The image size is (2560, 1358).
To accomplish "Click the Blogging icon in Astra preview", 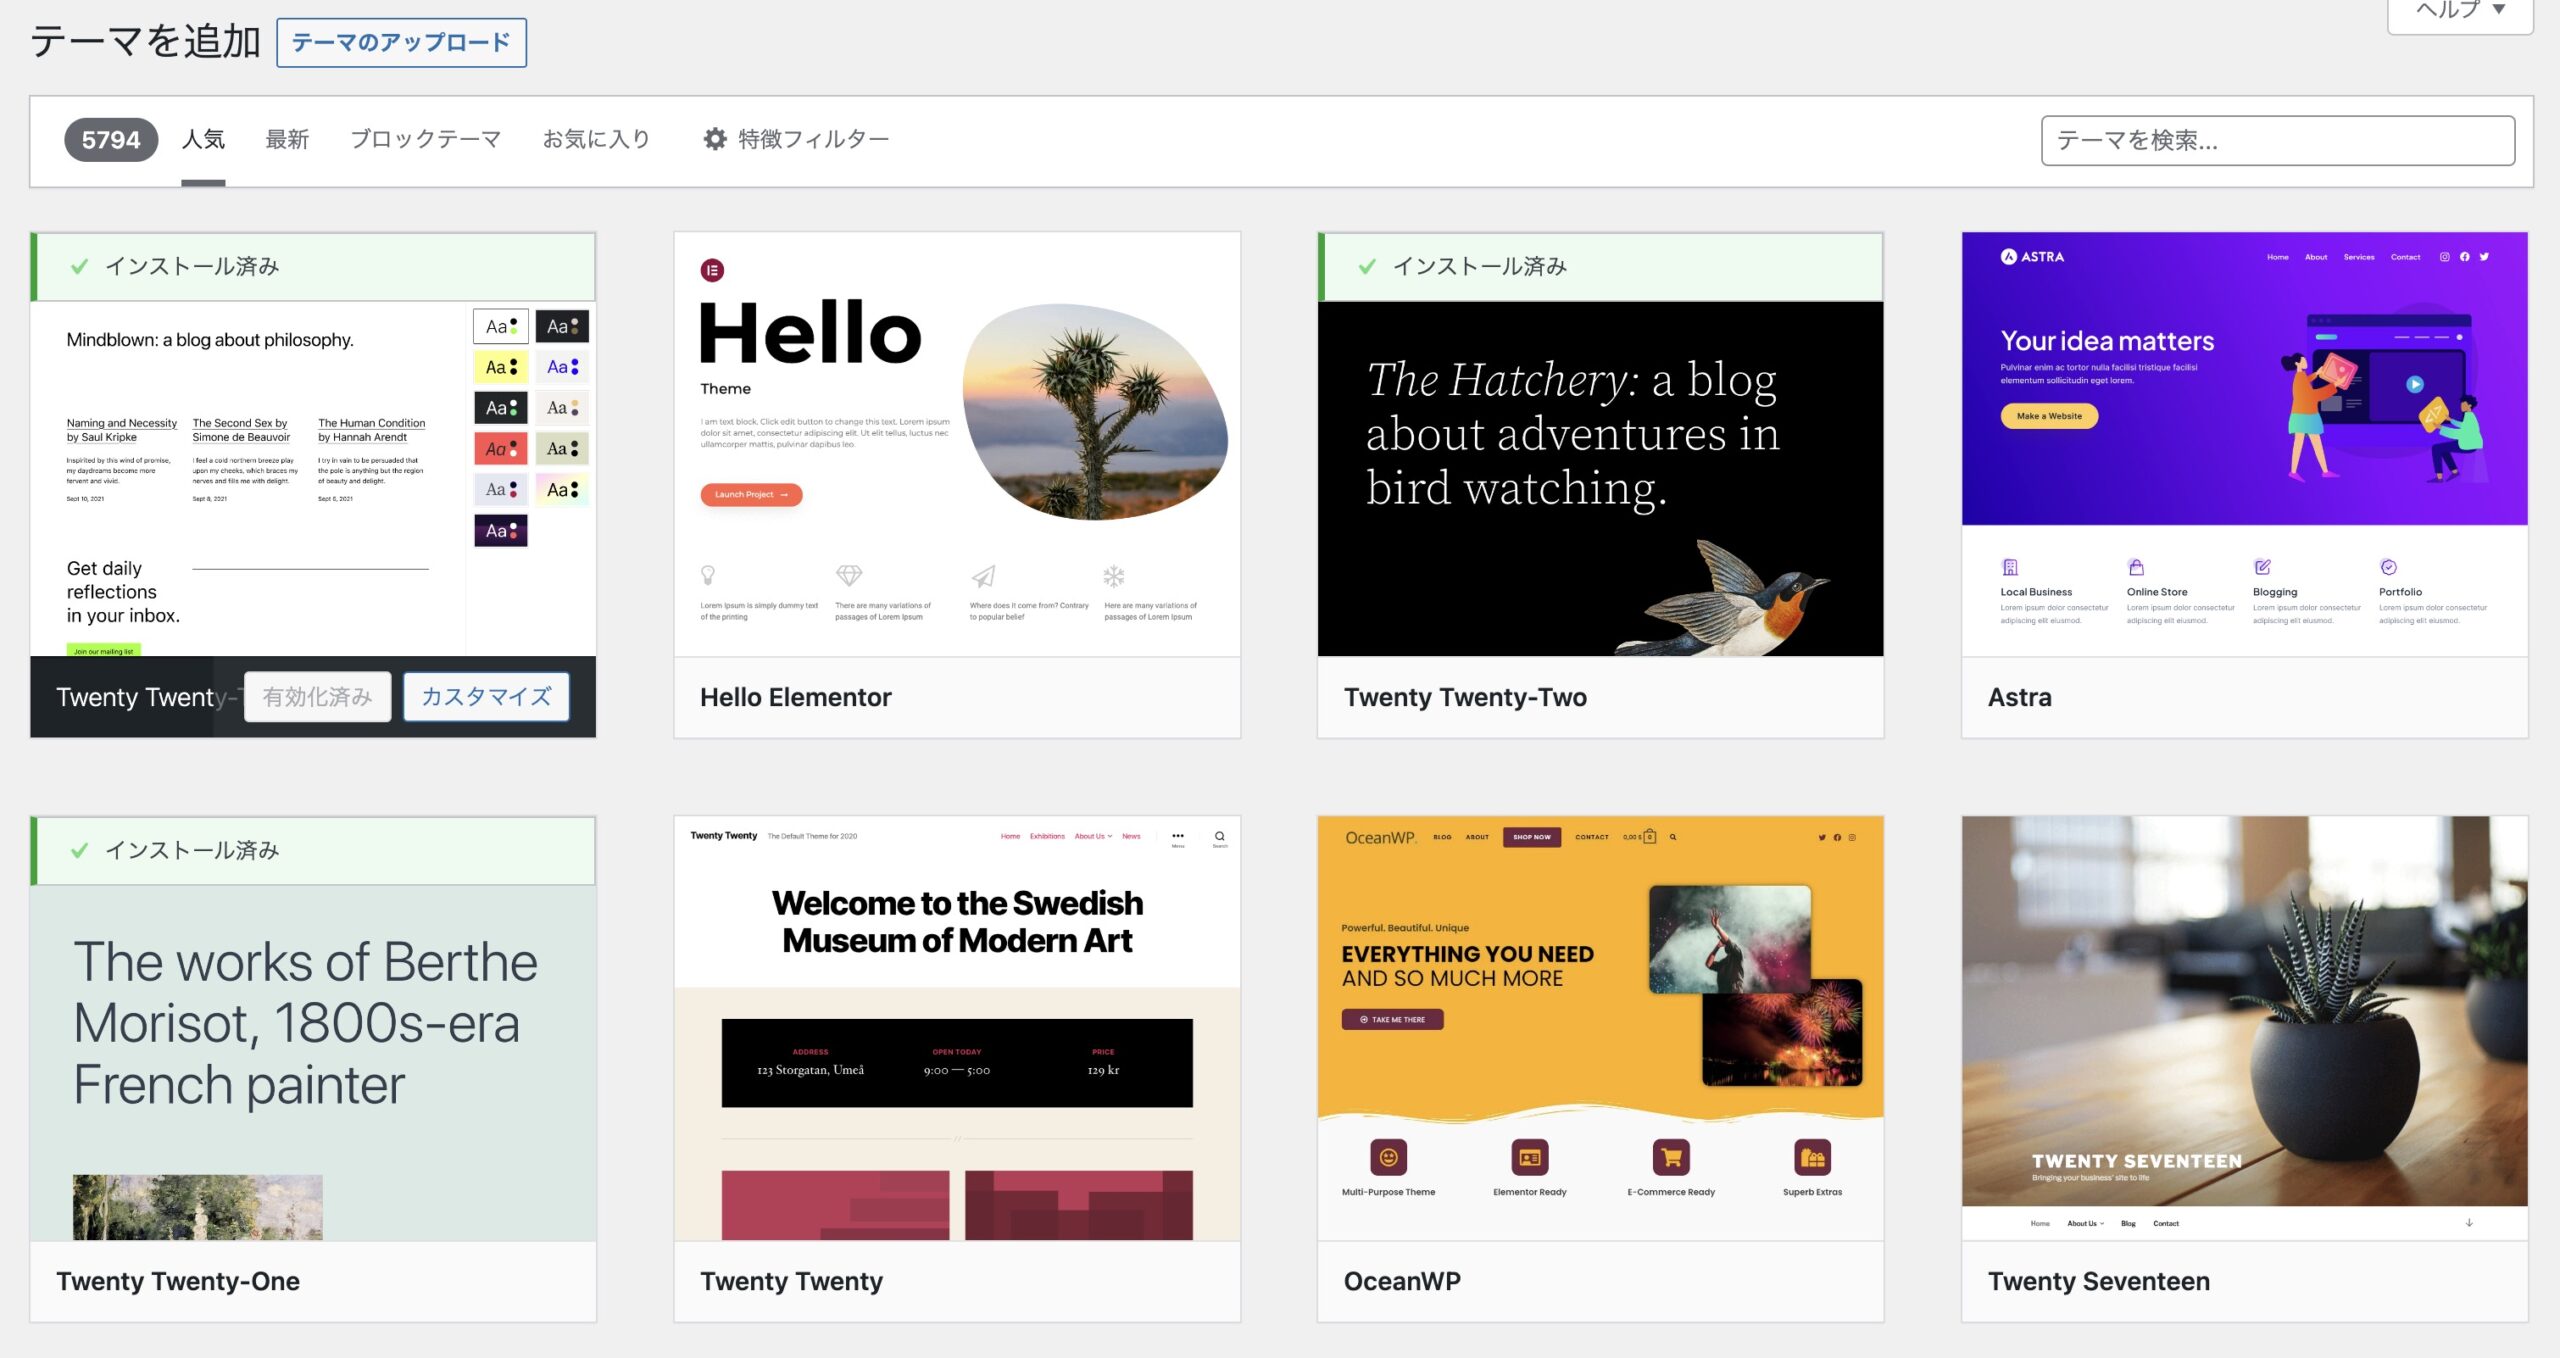I will point(2262,567).
